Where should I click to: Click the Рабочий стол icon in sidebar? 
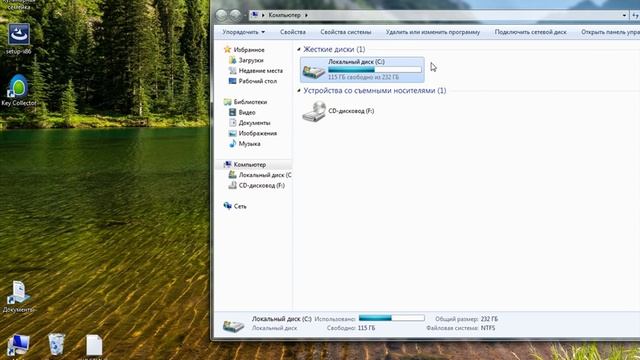pyautogui.click(x=232, y=81)
